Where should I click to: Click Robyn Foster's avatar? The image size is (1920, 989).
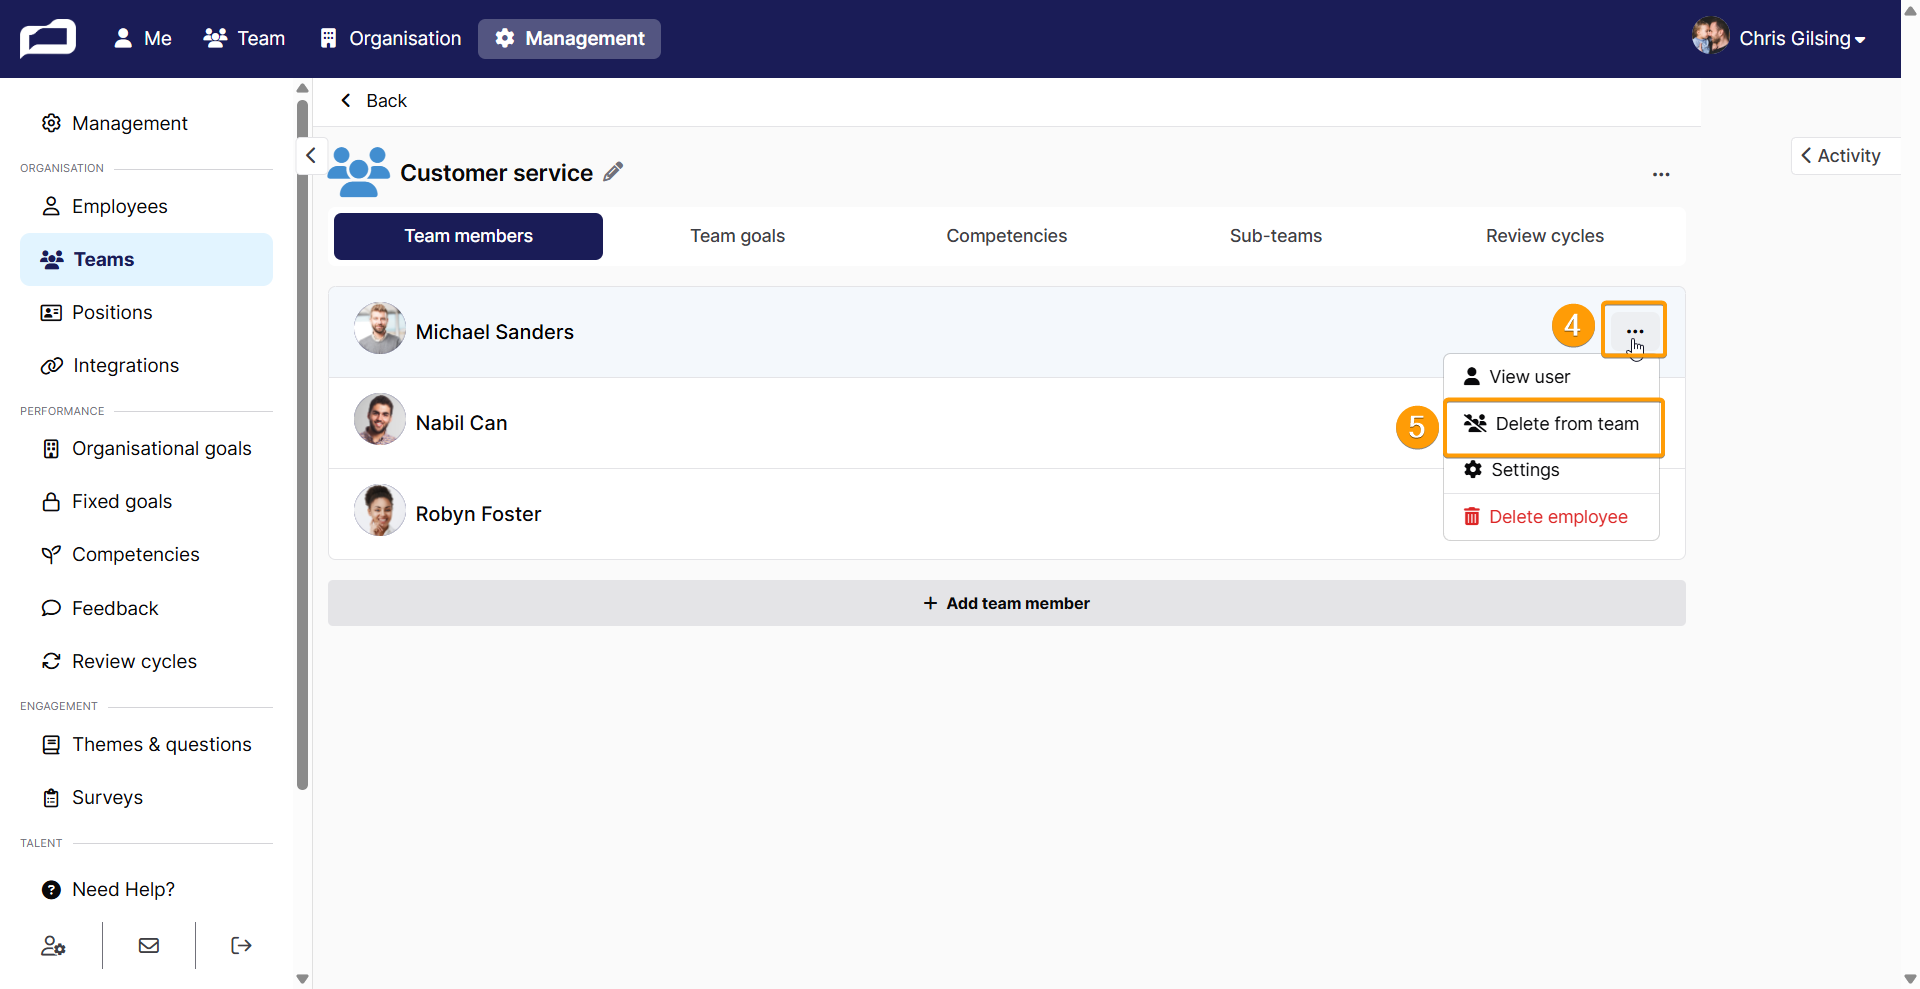tap(380, 510)
